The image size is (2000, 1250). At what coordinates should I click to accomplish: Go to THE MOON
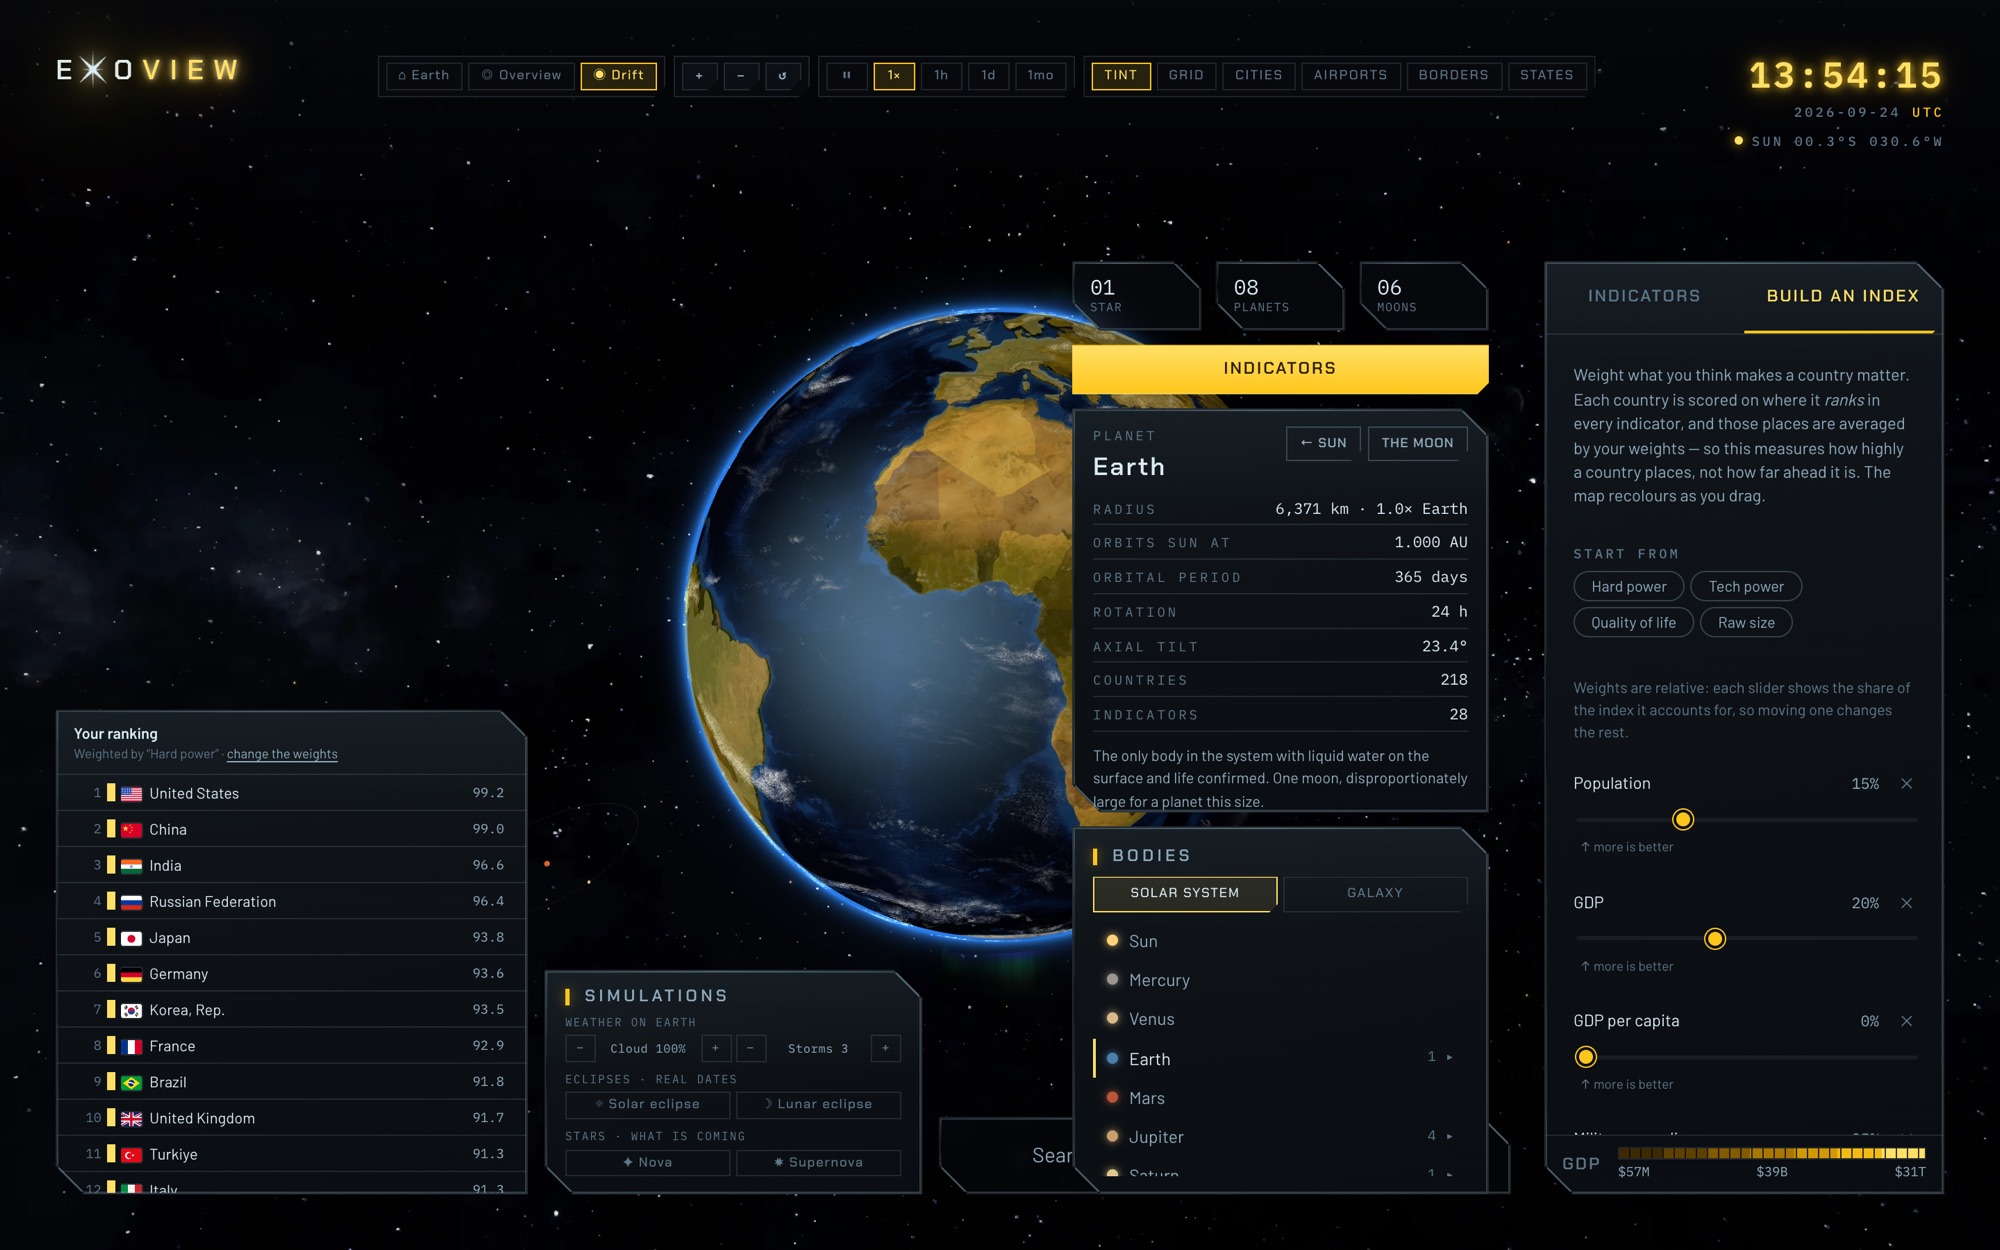click(x=1417, y=443)
